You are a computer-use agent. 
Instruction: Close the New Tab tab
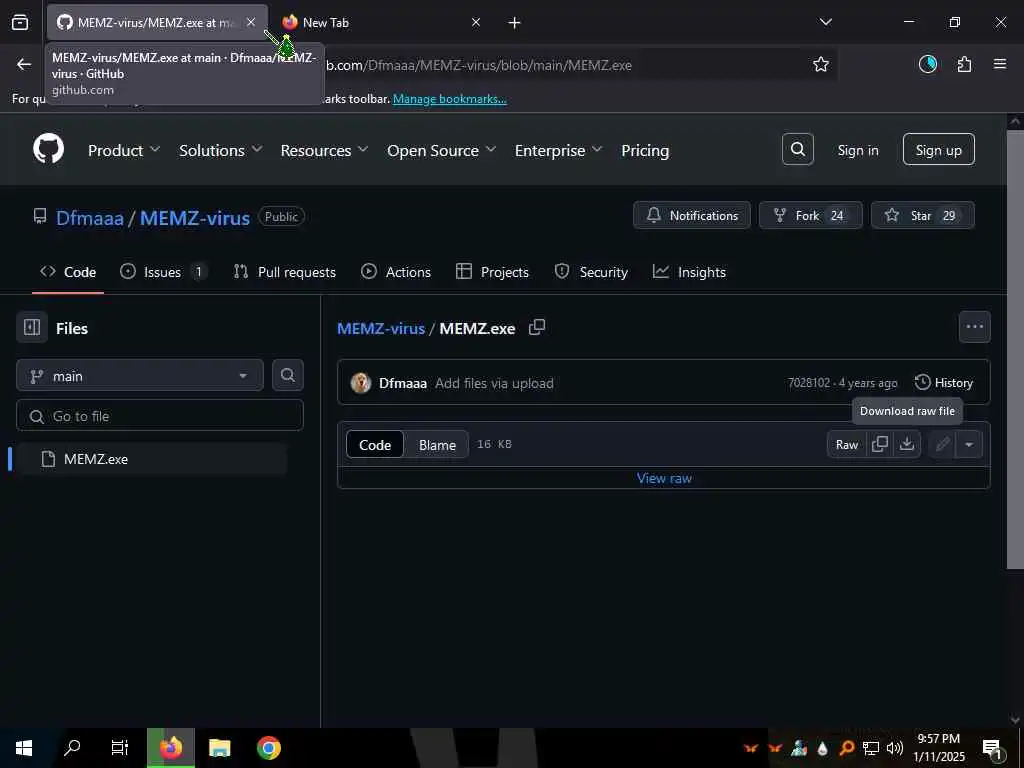point(475,22)
